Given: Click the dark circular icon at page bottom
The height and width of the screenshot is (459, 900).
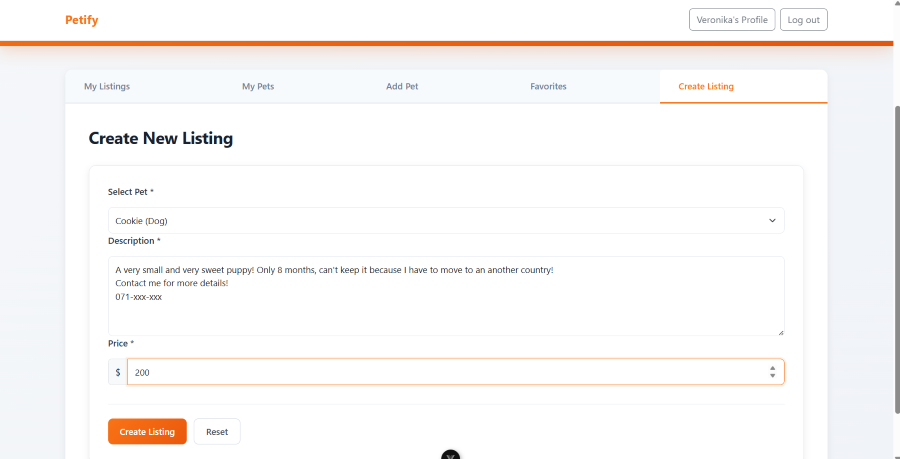Looking at the screenshot, I should [450, 455].
